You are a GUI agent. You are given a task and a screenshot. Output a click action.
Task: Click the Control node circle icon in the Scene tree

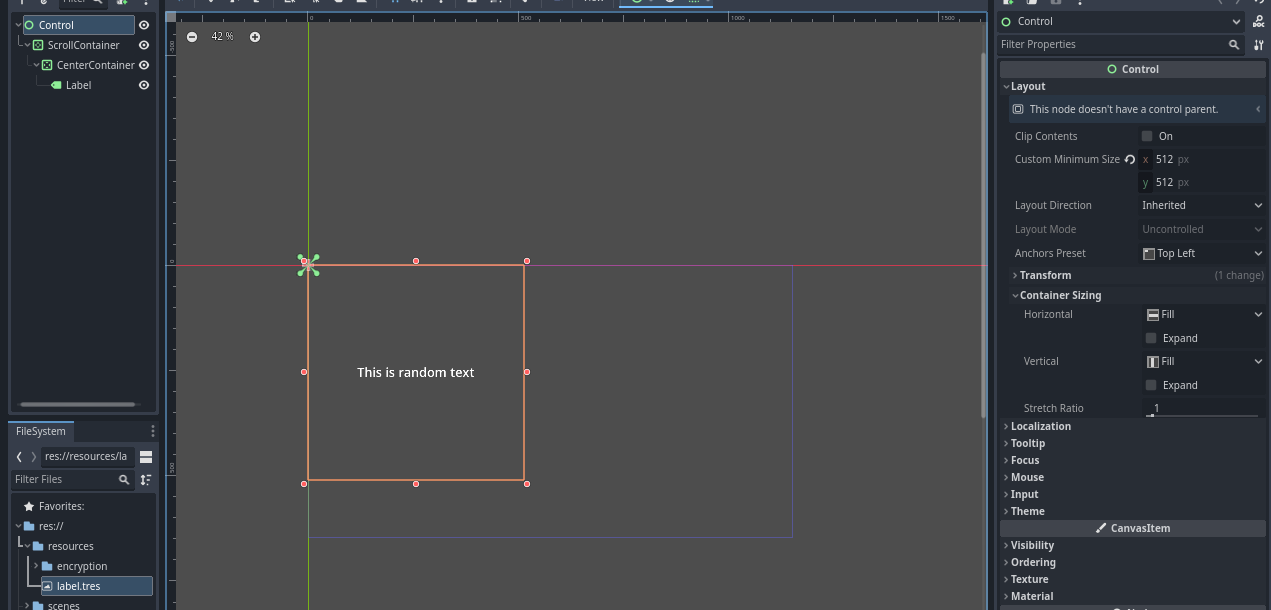pyautogui.click(x=29, y=25)
